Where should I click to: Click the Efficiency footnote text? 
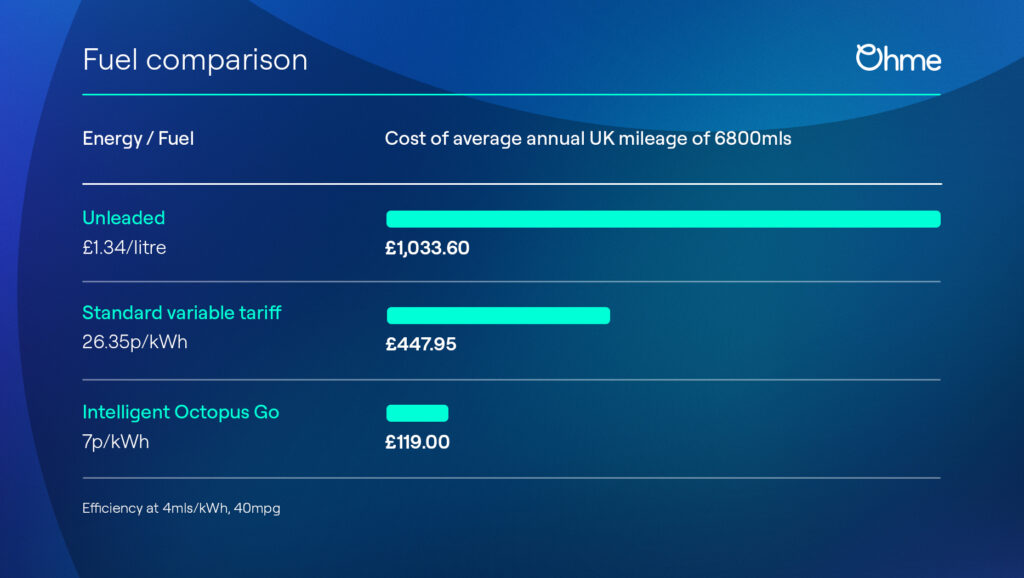[181, 508]
